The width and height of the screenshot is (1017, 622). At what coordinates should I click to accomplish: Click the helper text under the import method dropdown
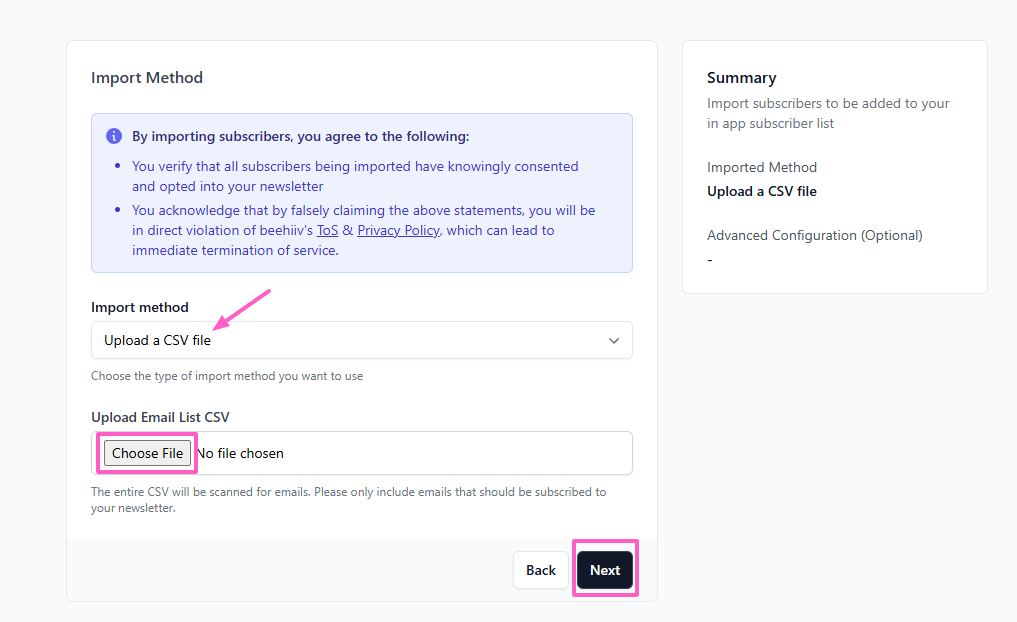[x=227, y=376]
